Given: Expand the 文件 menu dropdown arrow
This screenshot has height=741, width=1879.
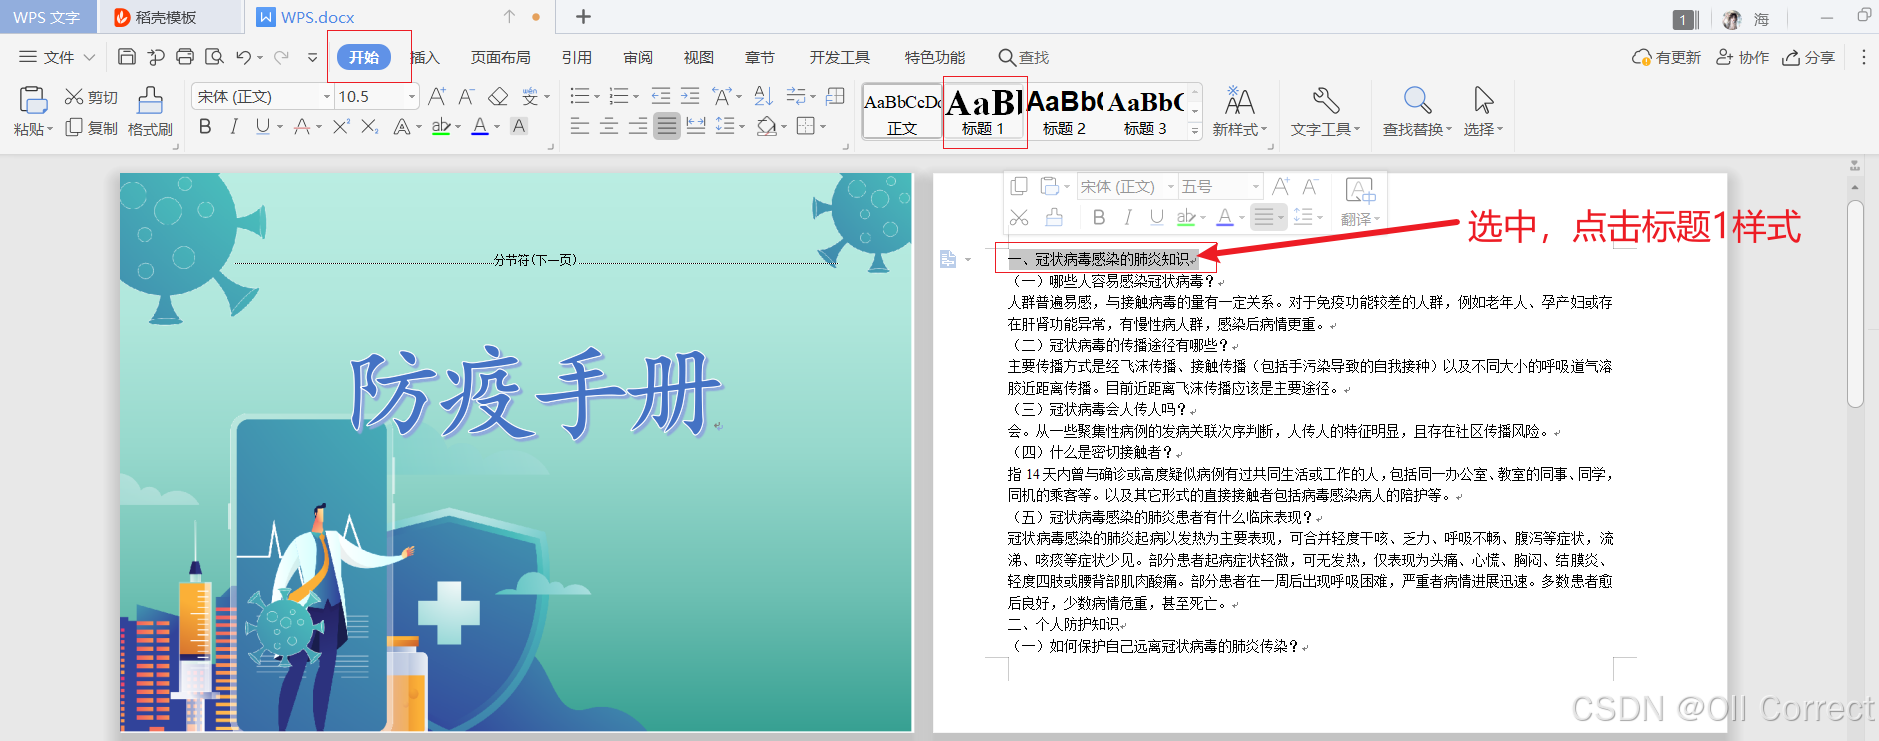Looking at the screenshot, I should point(89,58).
